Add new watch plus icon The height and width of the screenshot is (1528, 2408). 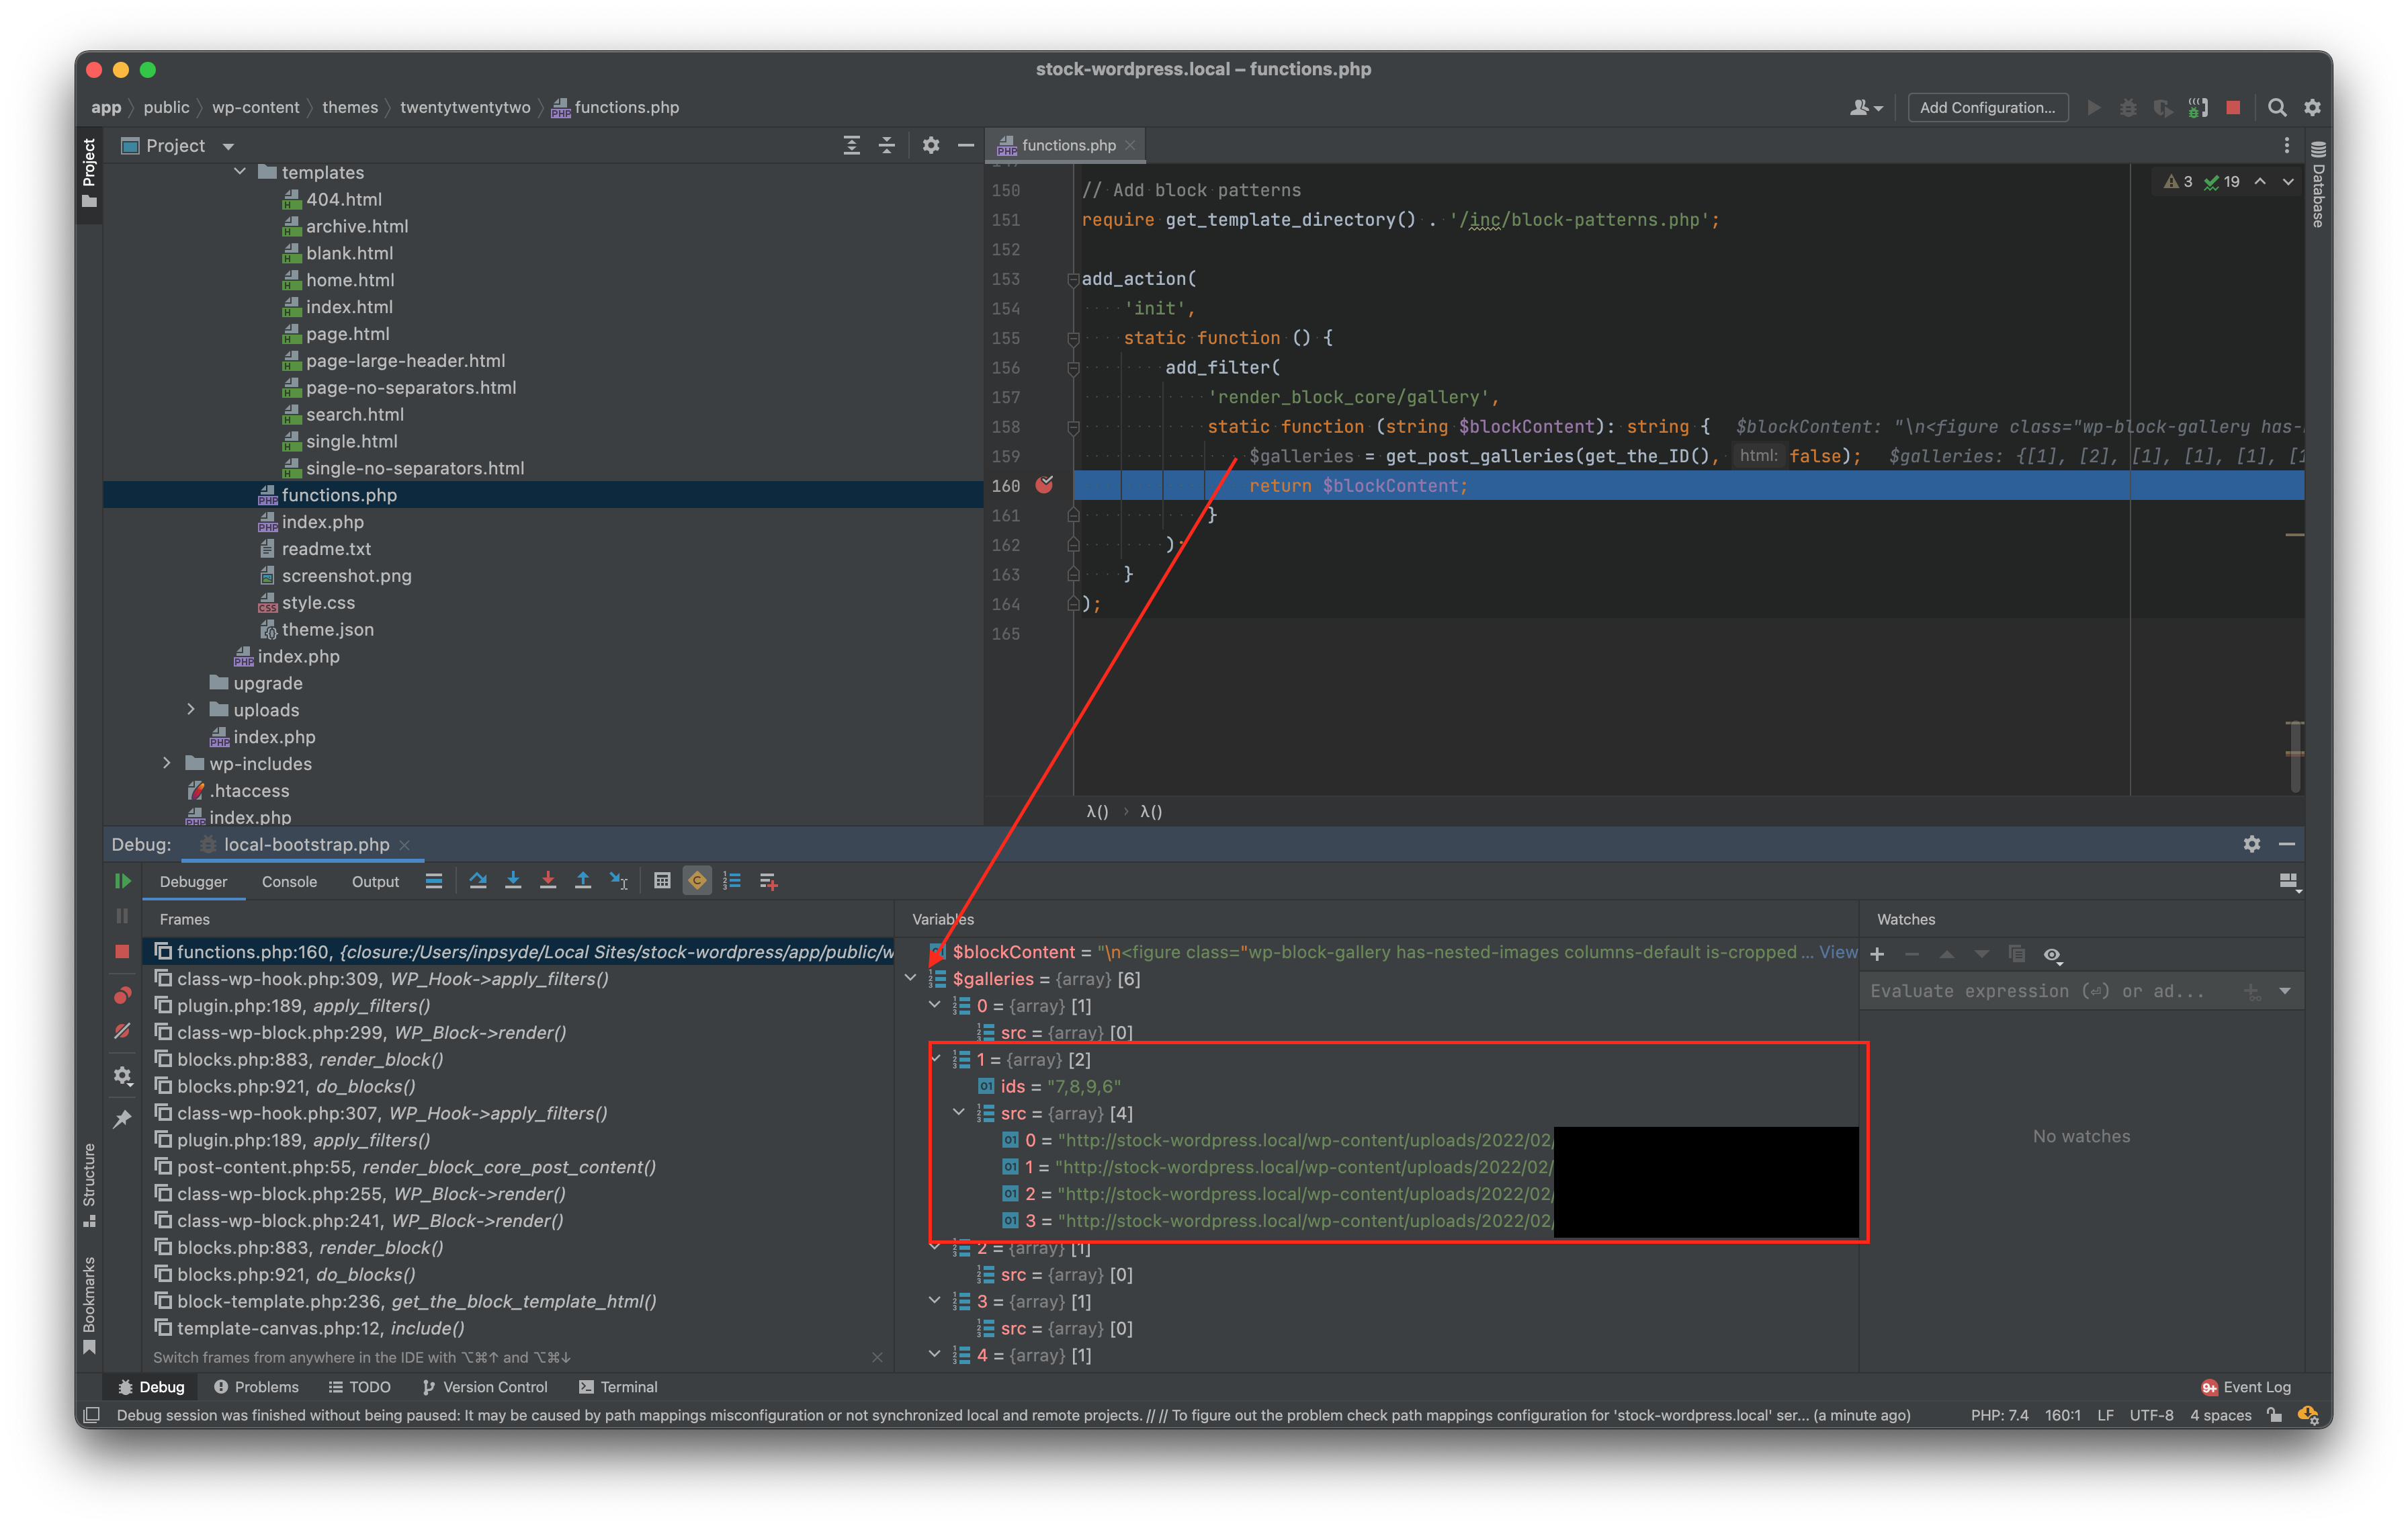[1877, 954]
